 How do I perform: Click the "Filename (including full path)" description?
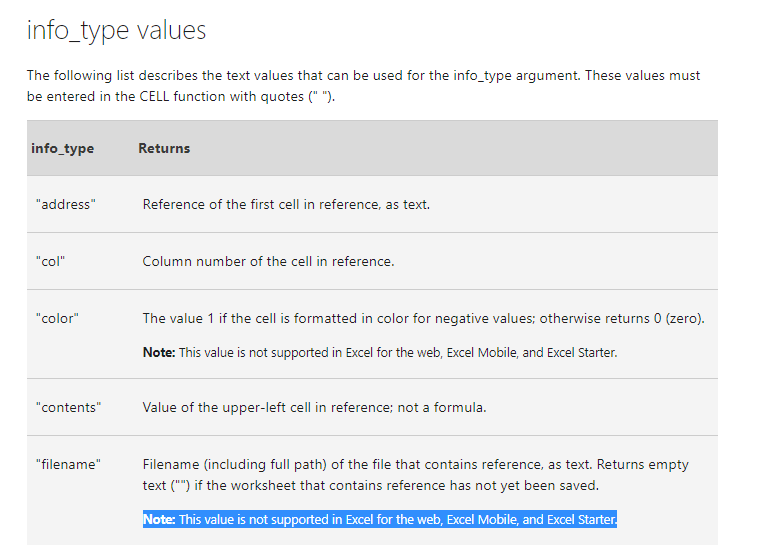click(416, 475)
